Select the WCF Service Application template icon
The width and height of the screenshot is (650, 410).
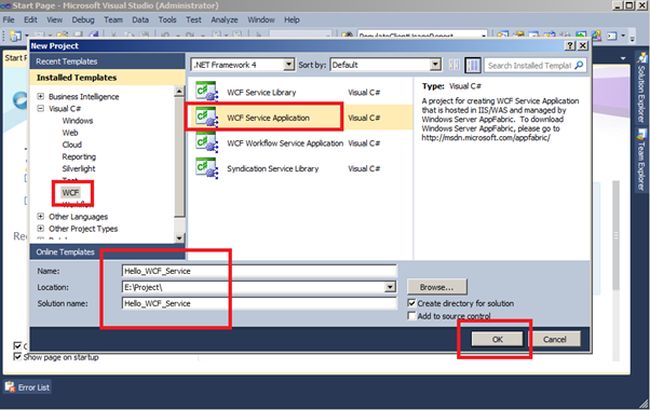coord(207,117)
